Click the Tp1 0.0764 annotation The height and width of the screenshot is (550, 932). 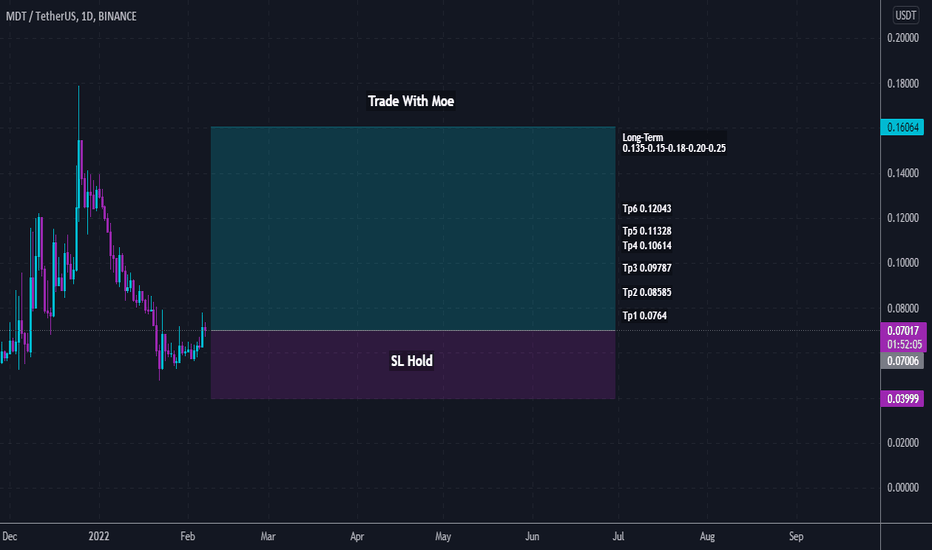click(x=644, y=316)
